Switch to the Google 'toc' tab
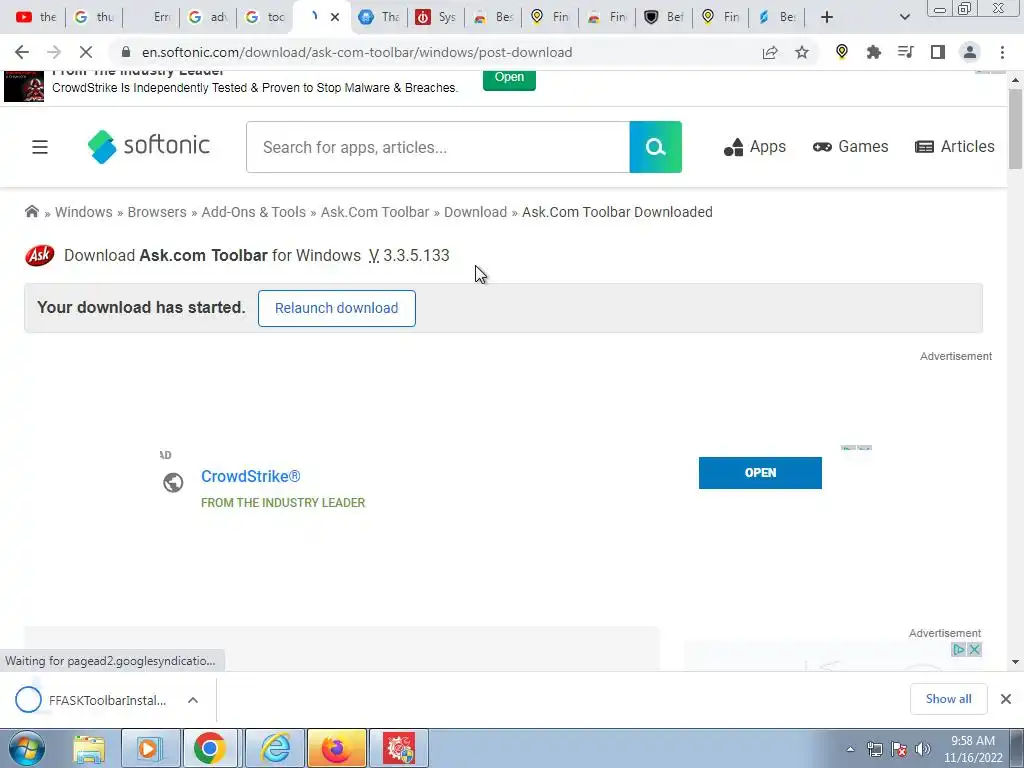The height and width of the screenshot is (768, 1024). point(265,17)
